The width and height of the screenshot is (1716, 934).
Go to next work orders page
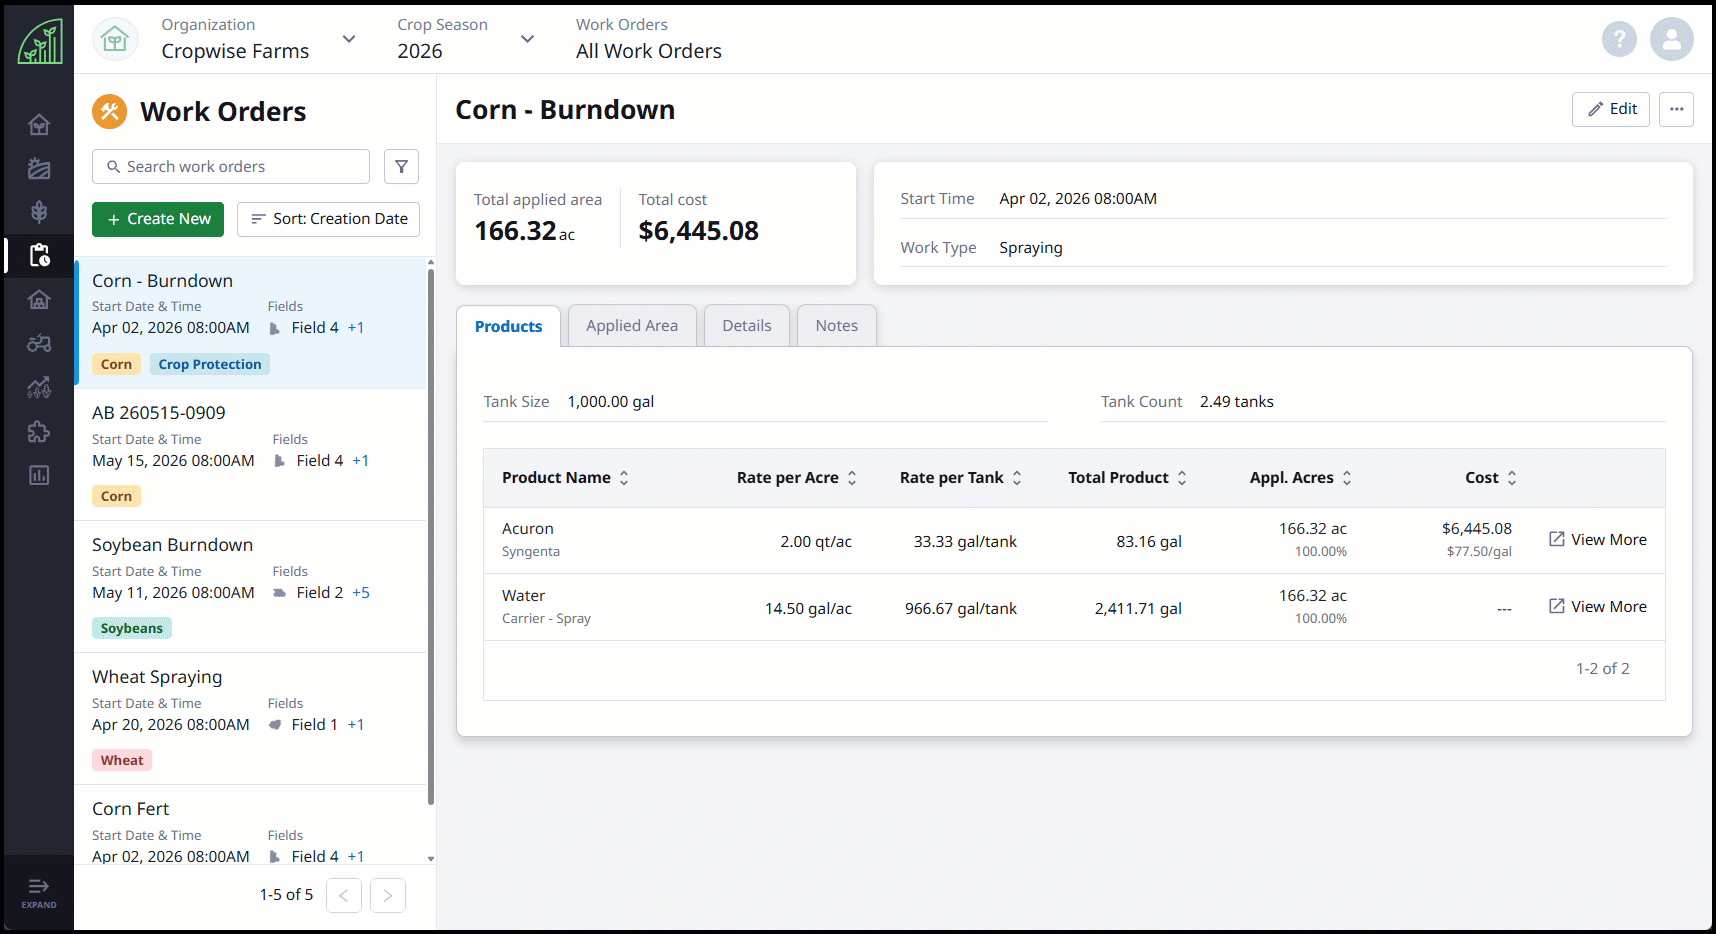[388, 895]
